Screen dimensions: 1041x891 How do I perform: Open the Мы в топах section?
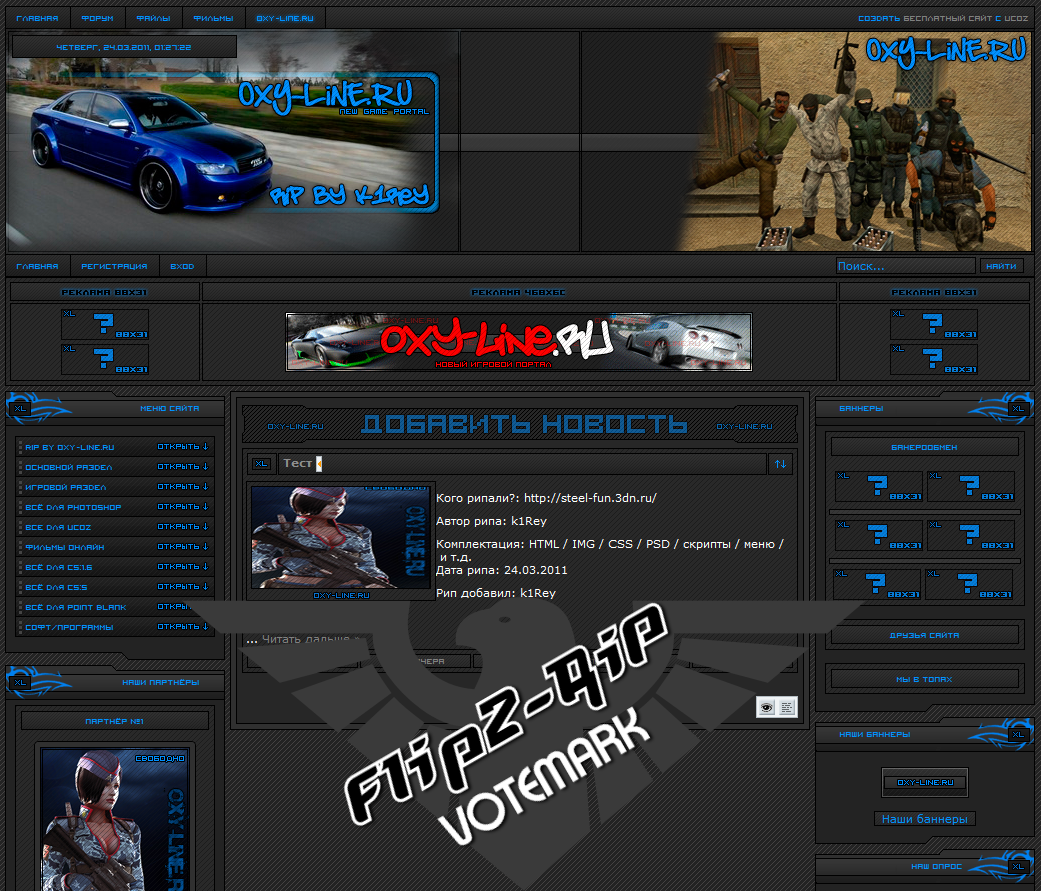point(924,679)
